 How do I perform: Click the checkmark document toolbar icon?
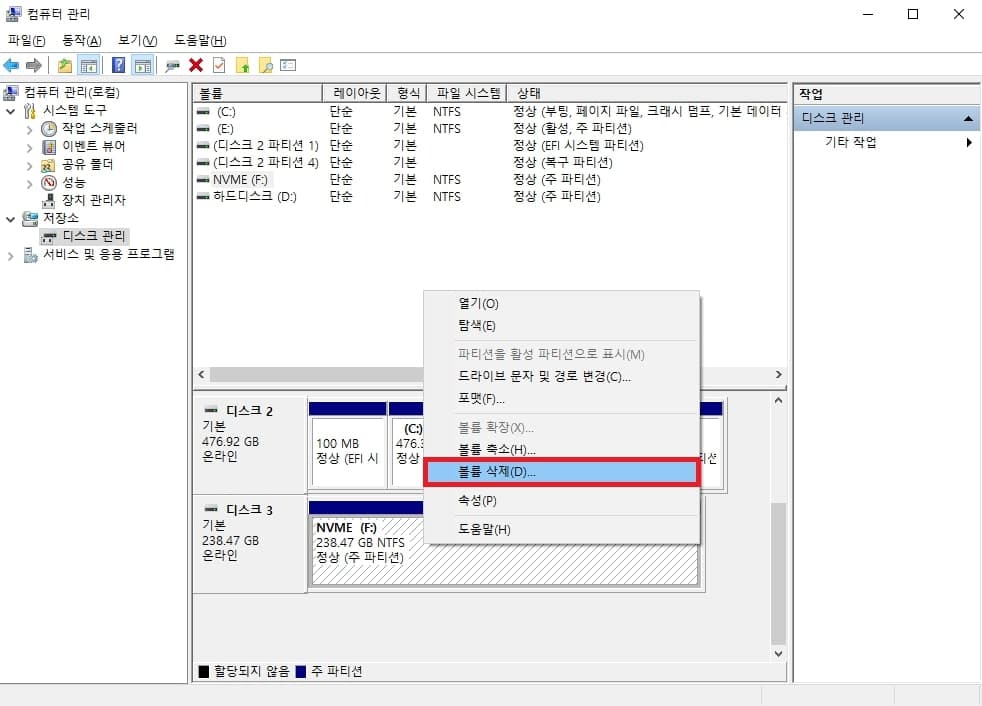(218, 64)
